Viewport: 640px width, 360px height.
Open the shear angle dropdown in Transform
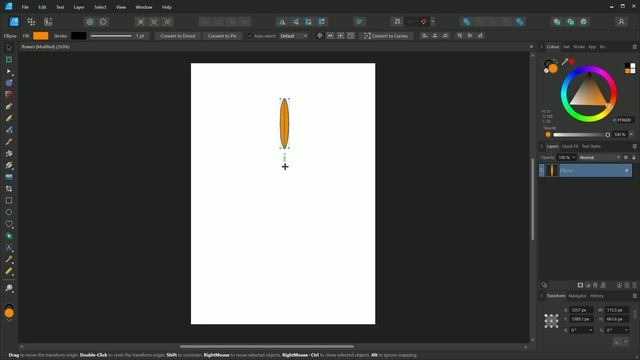point(626,330)
